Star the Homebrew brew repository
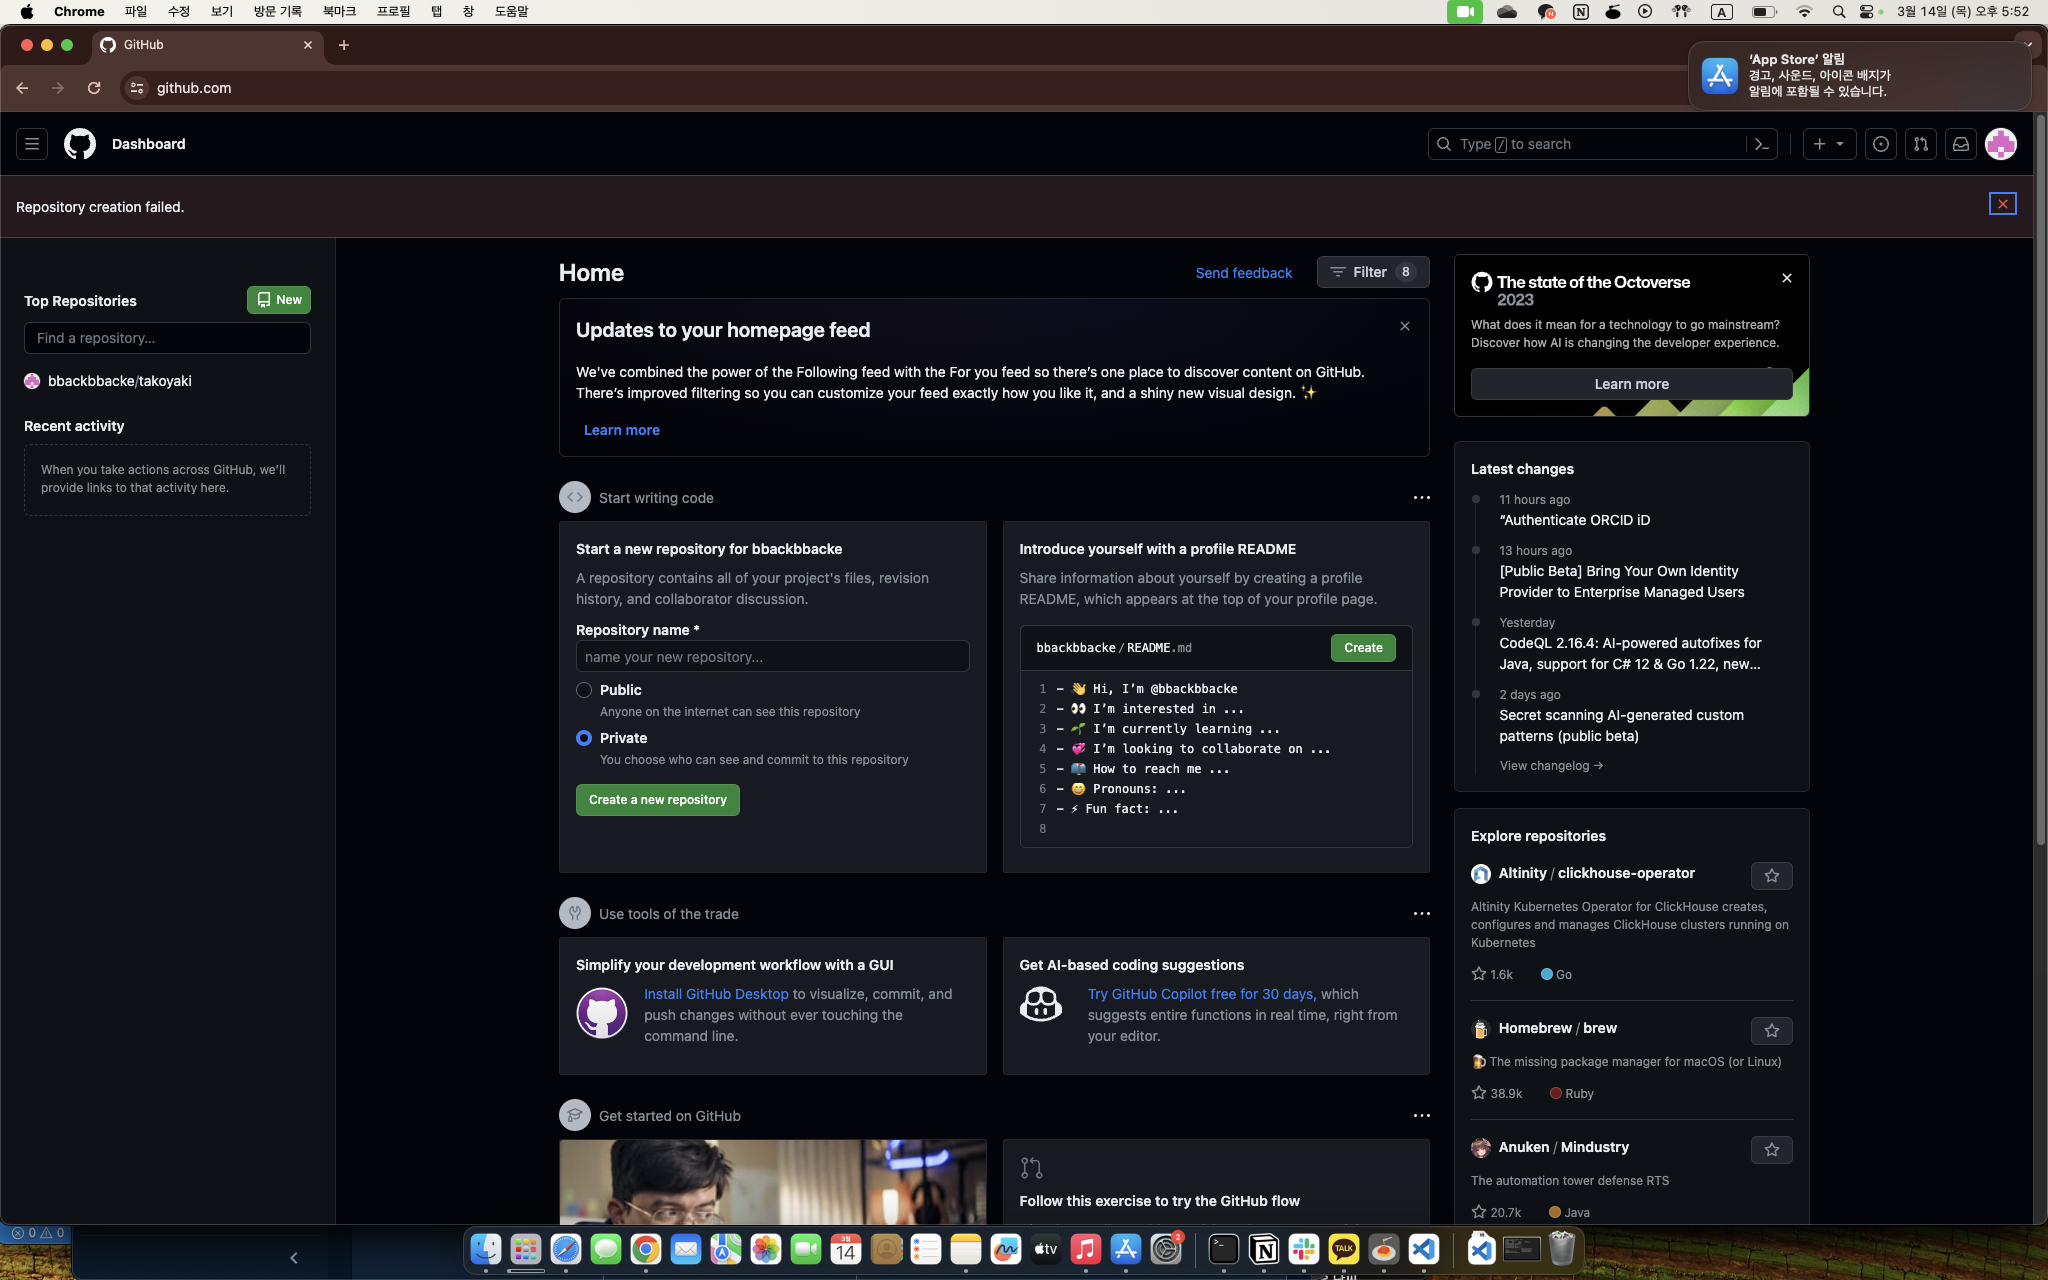Screen dimensions: 2048x1280 click(x=1772, y=1031)
